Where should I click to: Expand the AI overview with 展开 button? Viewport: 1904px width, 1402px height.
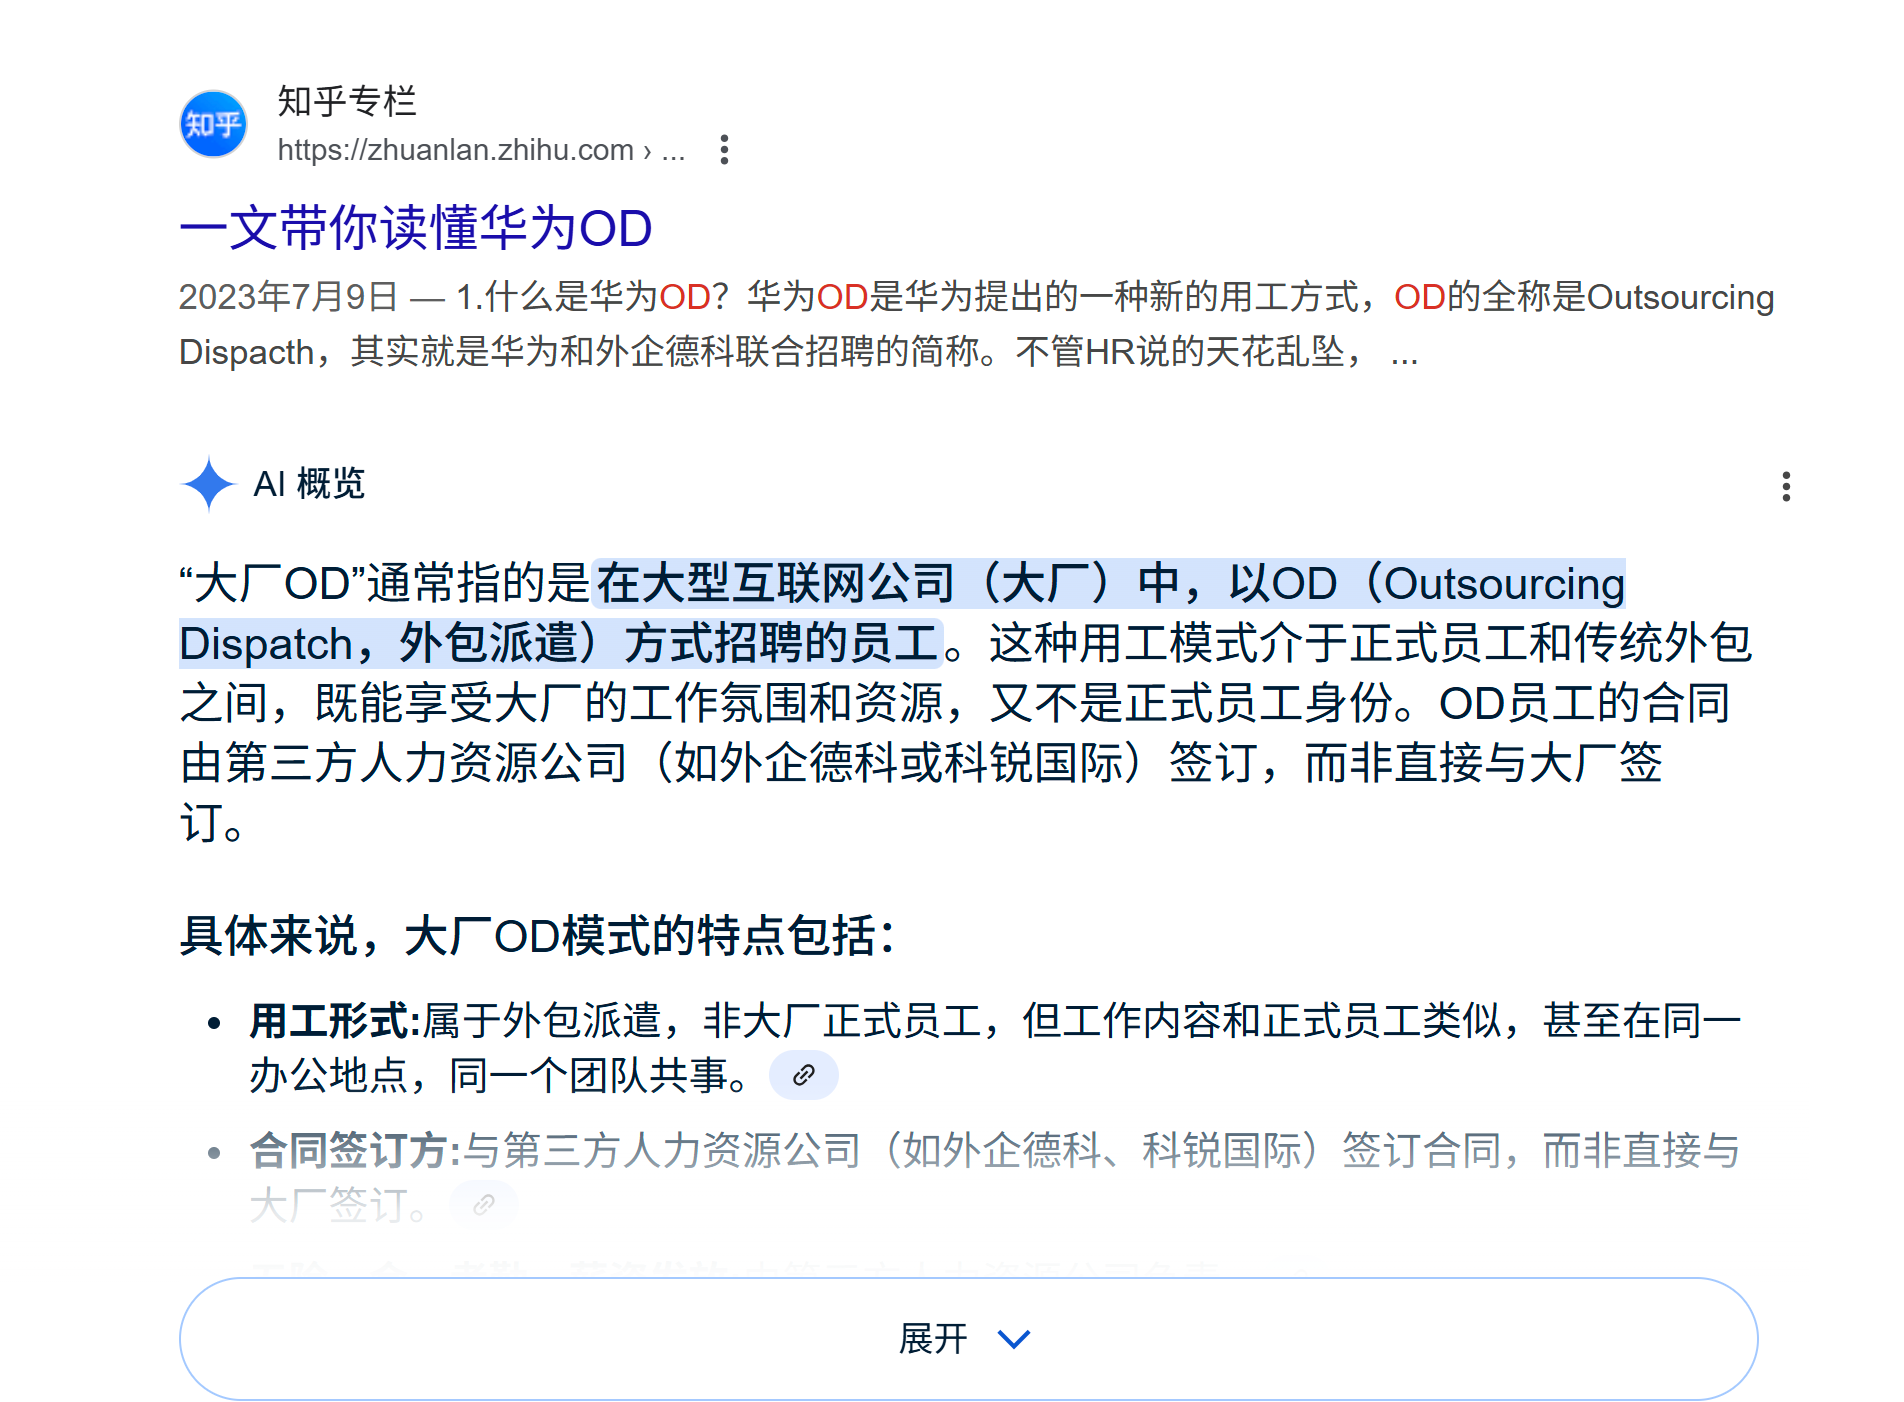click(x=968, y=1338)
